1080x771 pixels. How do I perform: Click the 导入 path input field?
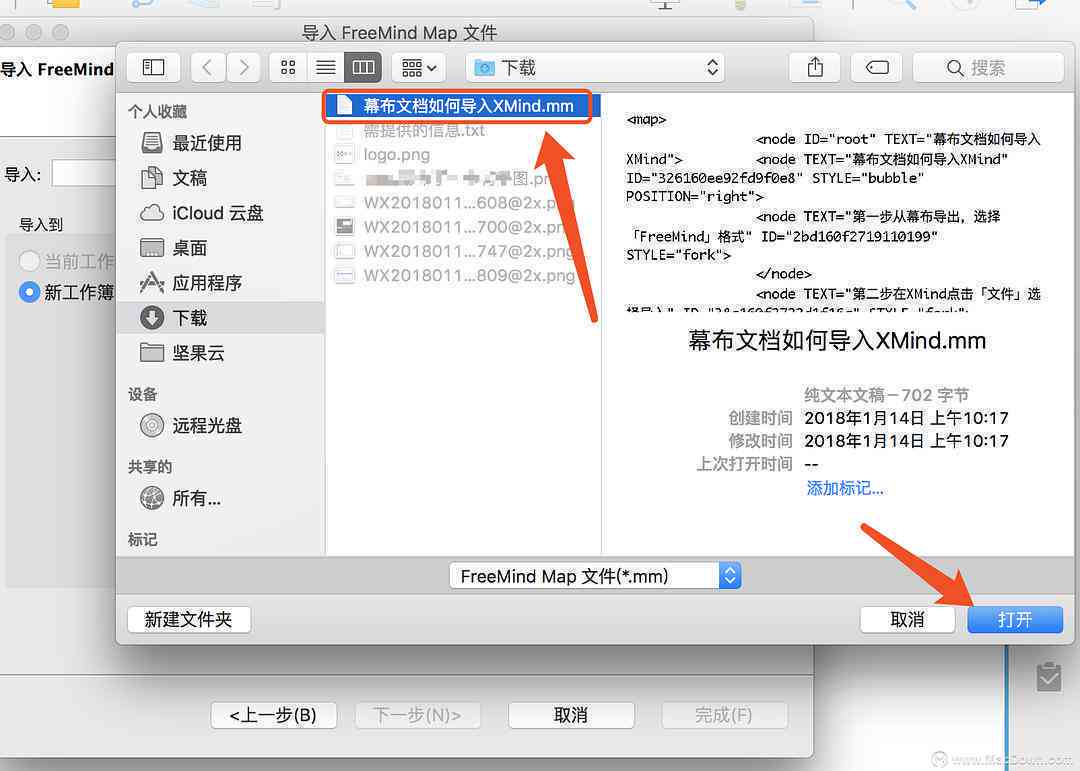(84, 173)
